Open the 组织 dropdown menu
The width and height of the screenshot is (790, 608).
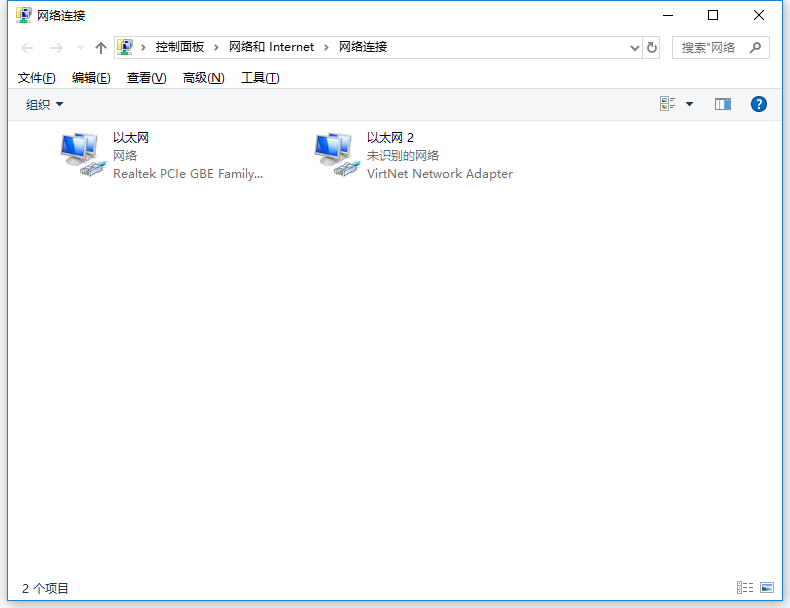pos(44,104)
